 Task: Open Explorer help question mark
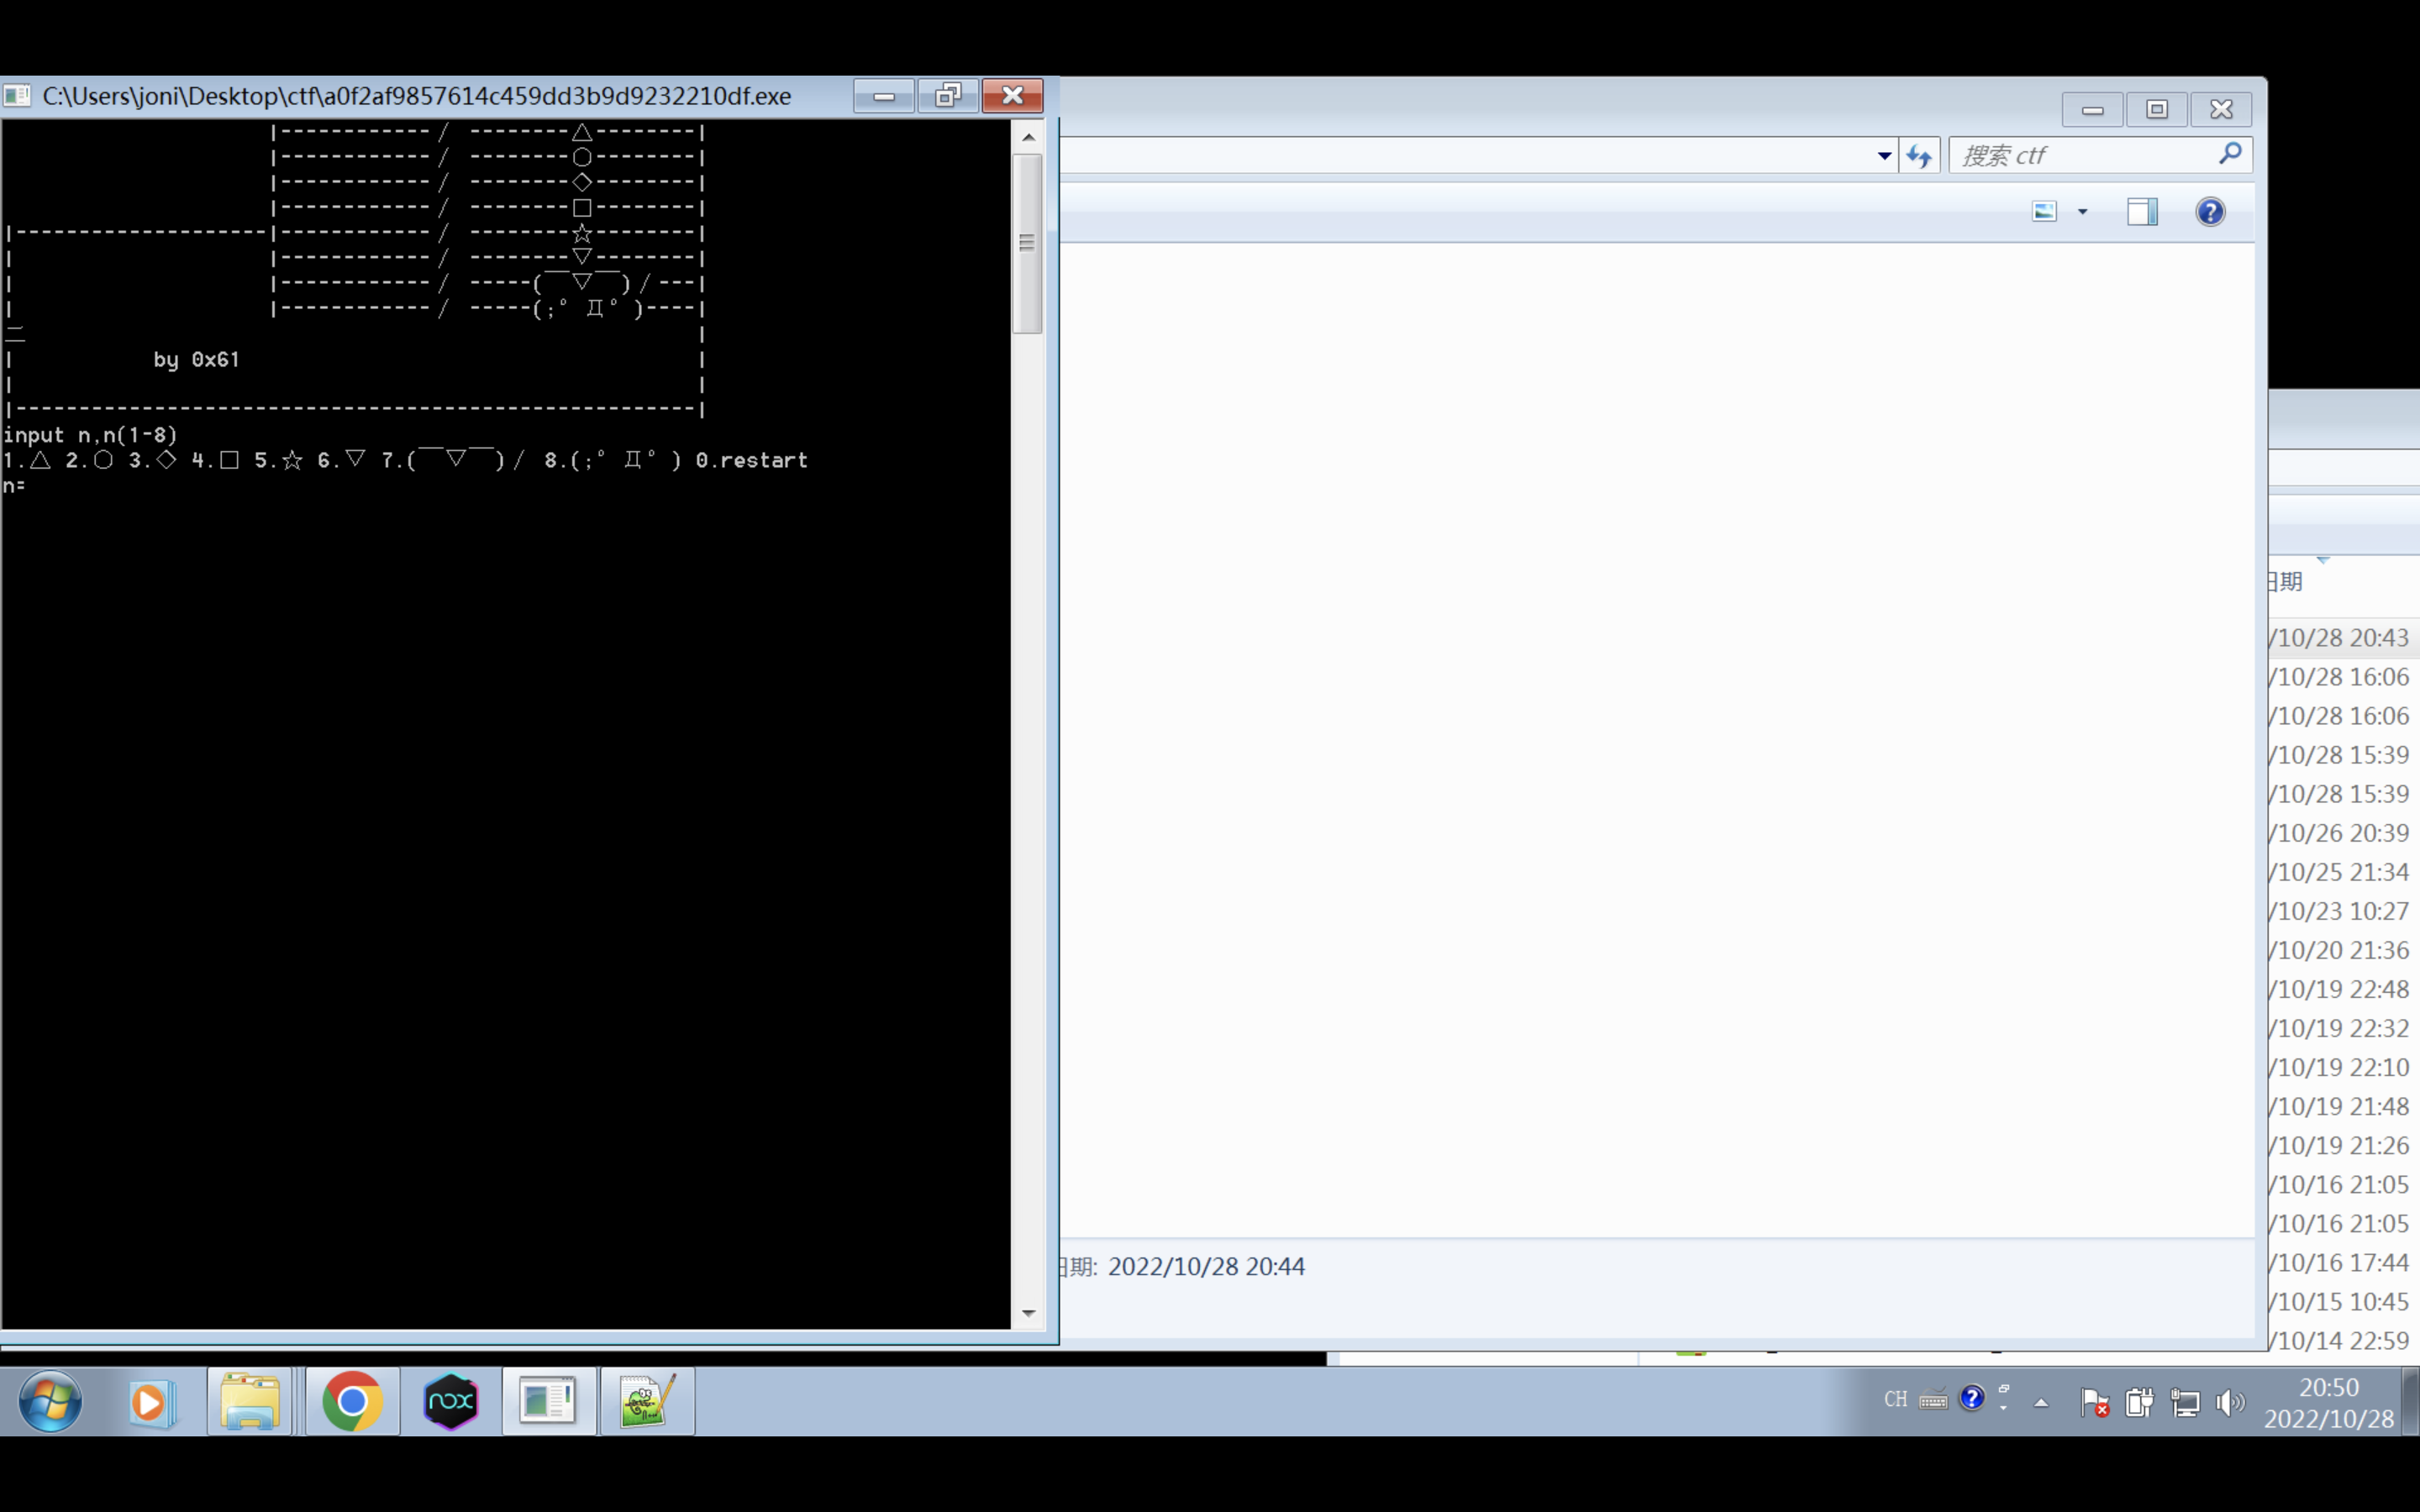click(2210, 212)
